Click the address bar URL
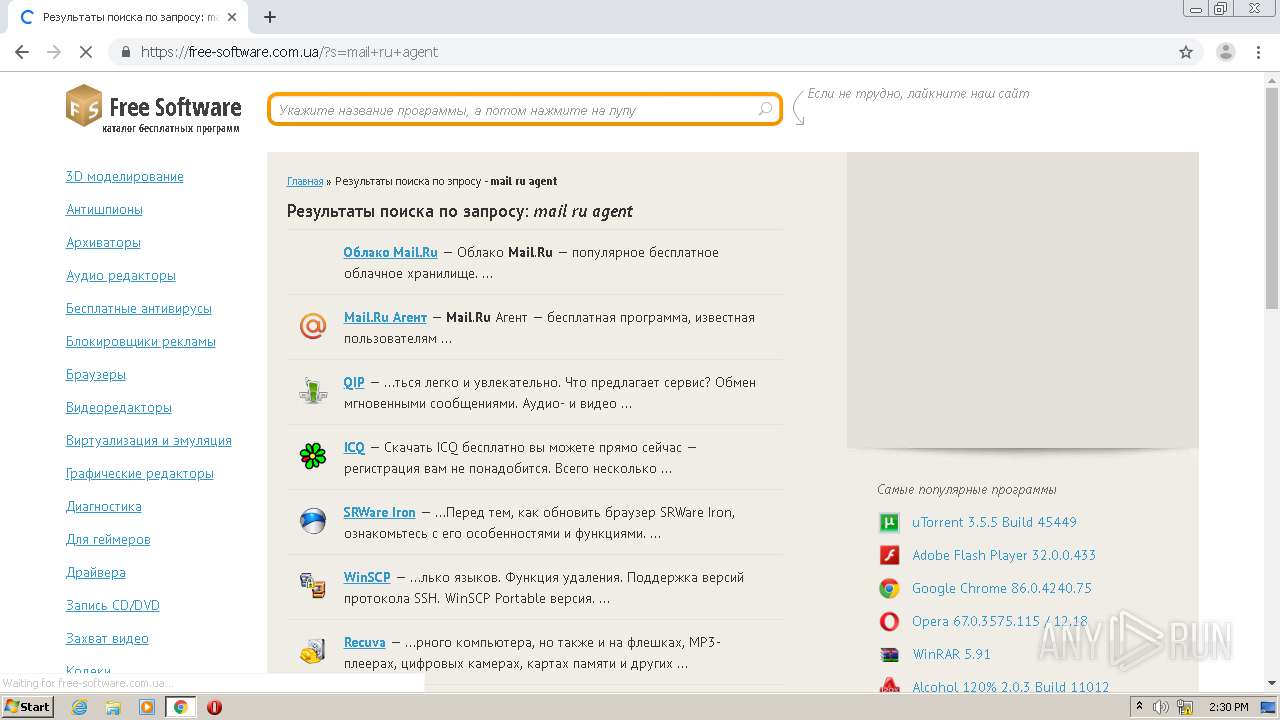The image size is (1280, 720). (289, 52)
